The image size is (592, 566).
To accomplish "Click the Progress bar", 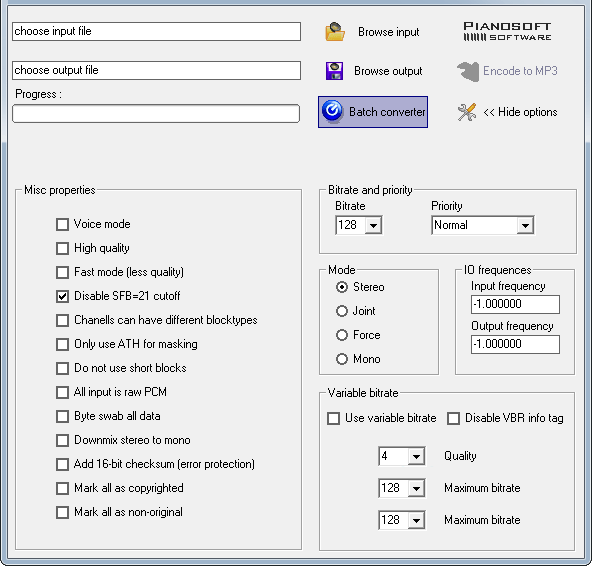I will 156,114.
